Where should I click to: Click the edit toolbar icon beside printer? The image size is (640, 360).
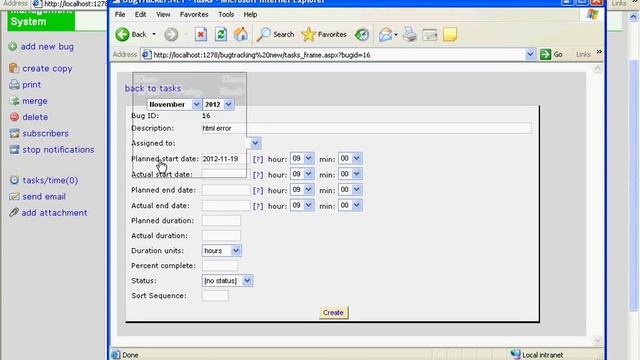(x=430, y=35)
